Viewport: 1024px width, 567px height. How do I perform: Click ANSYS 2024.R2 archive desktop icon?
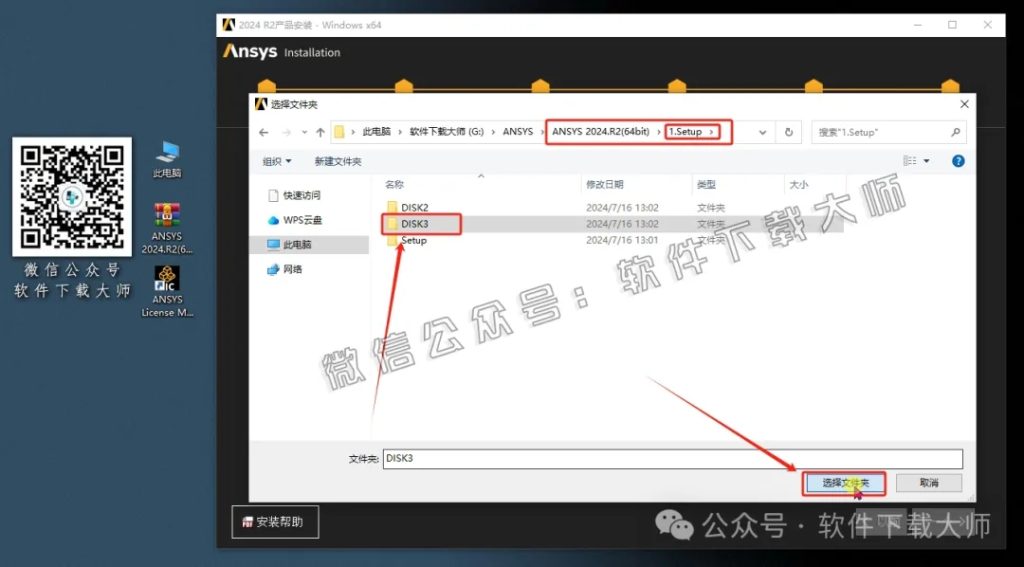tap(167, 229)
